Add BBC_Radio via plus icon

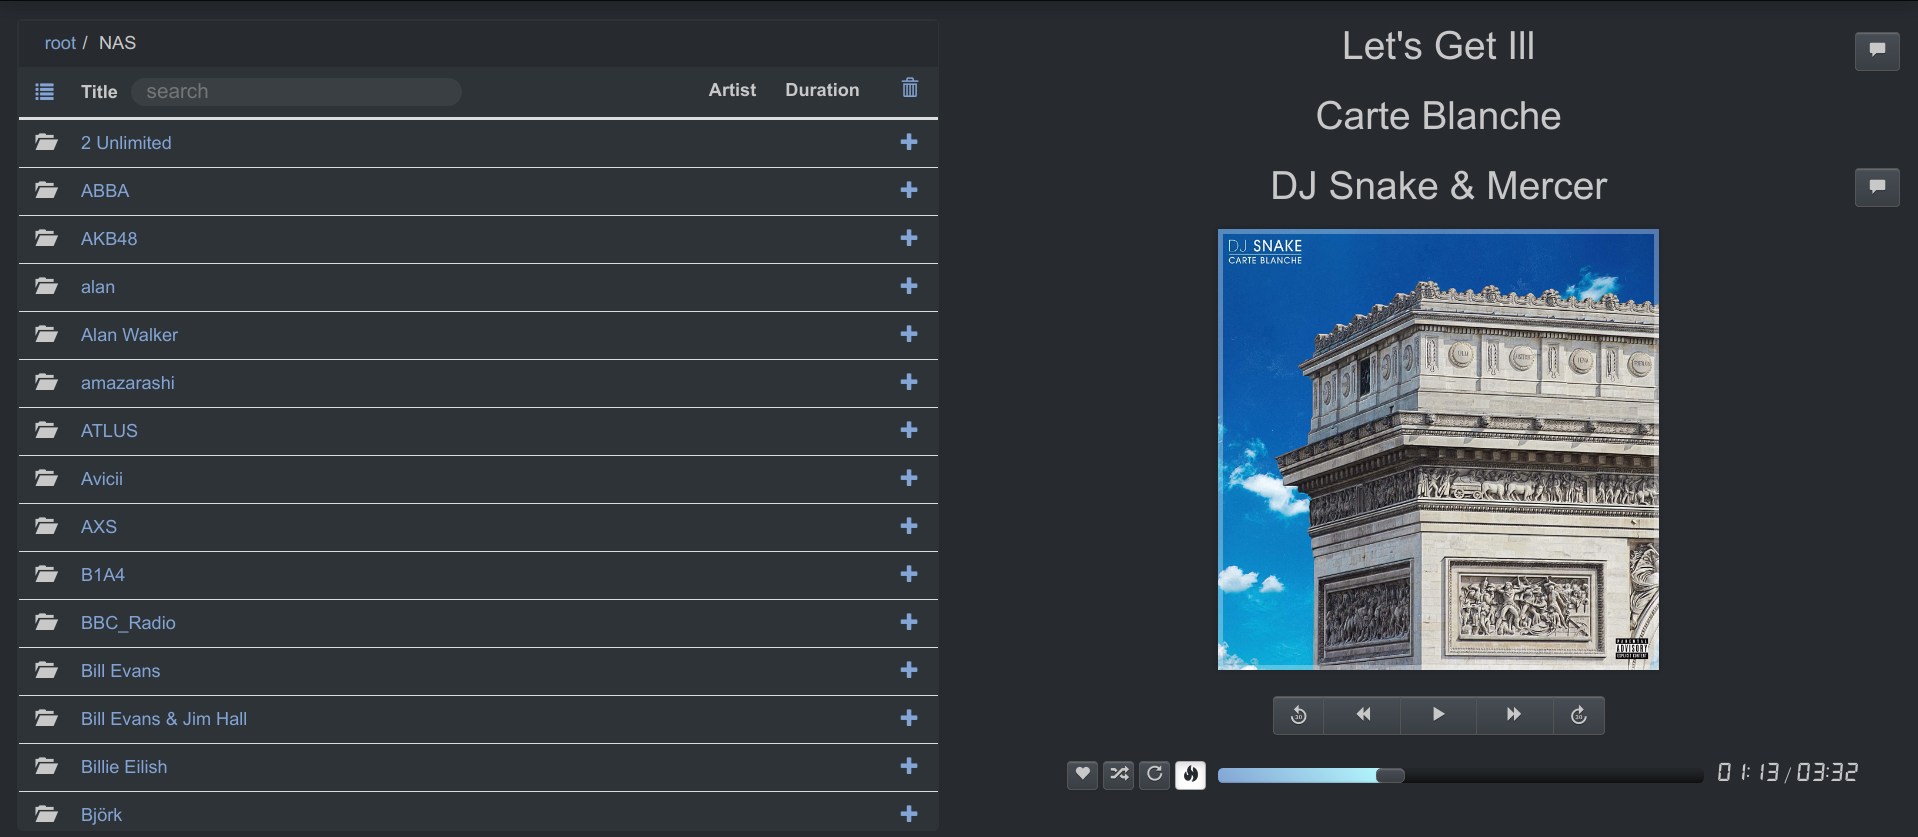(x=909, y=622)
